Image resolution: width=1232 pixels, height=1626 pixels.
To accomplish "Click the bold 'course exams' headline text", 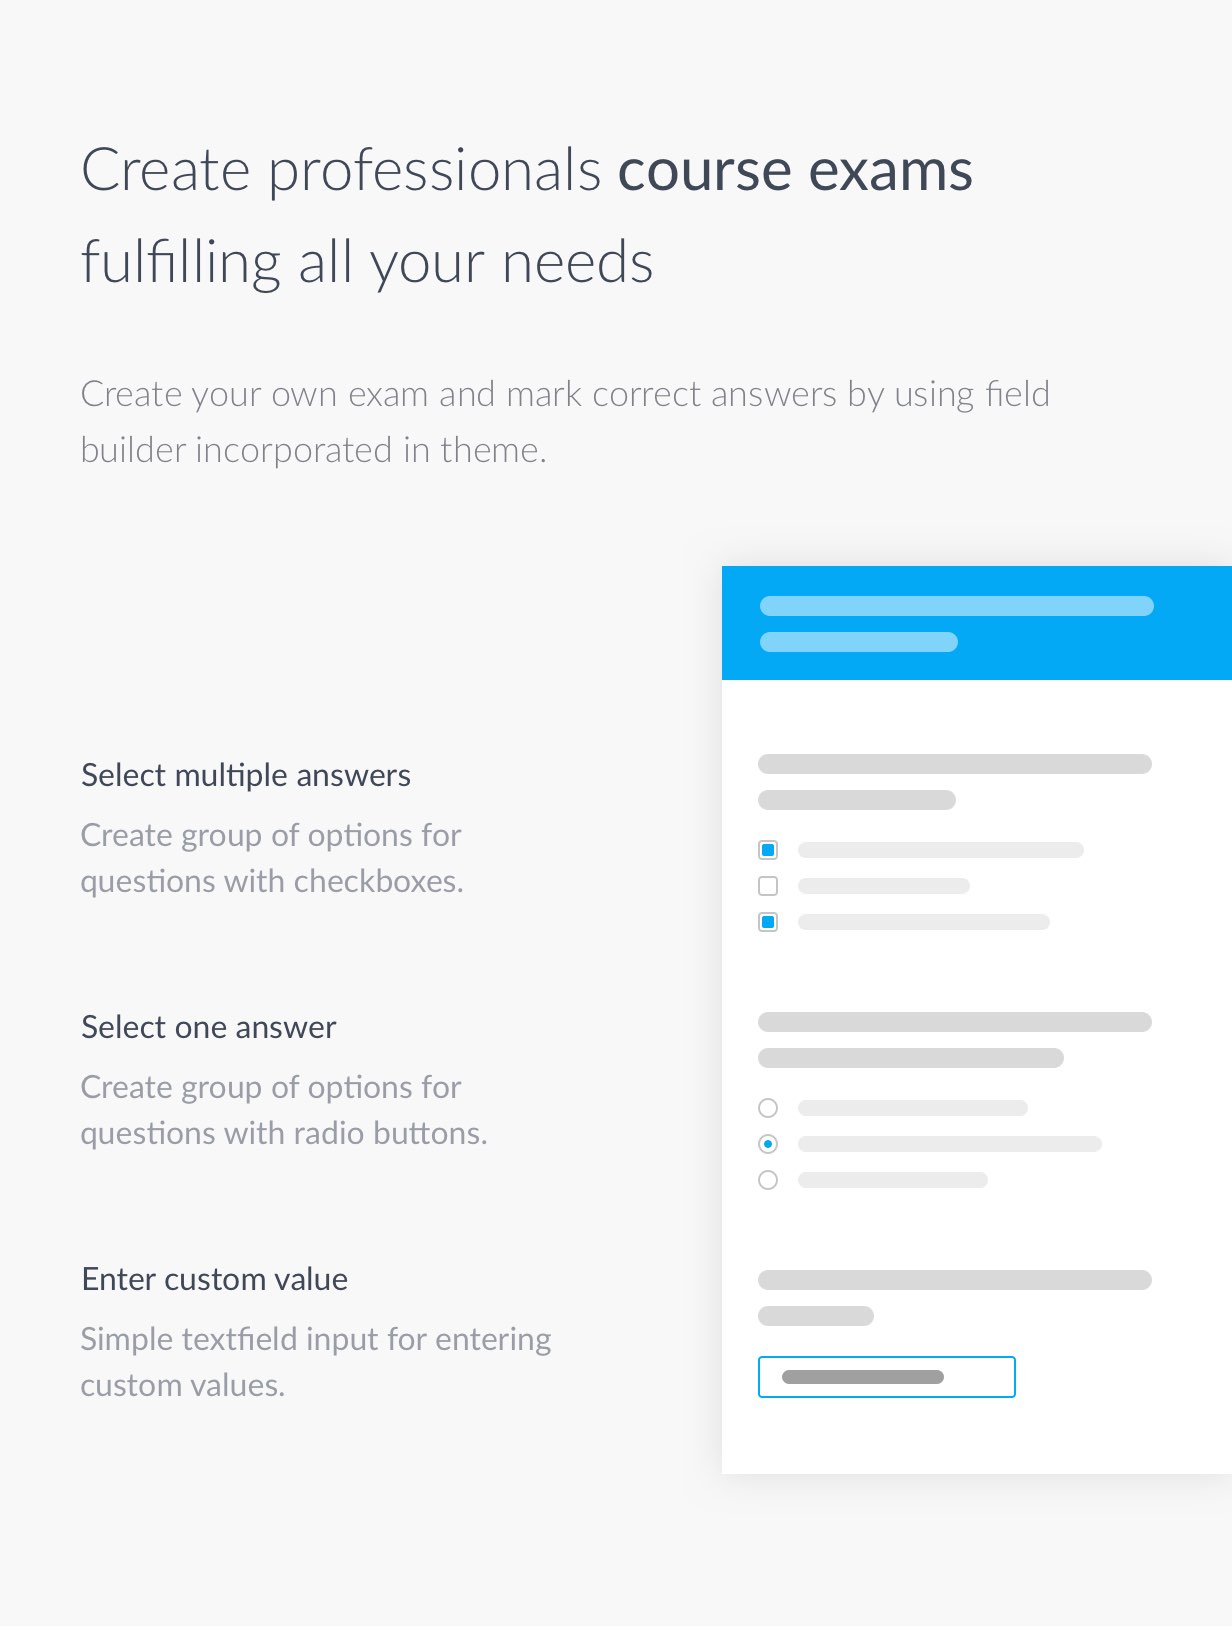I will [795, 170].
